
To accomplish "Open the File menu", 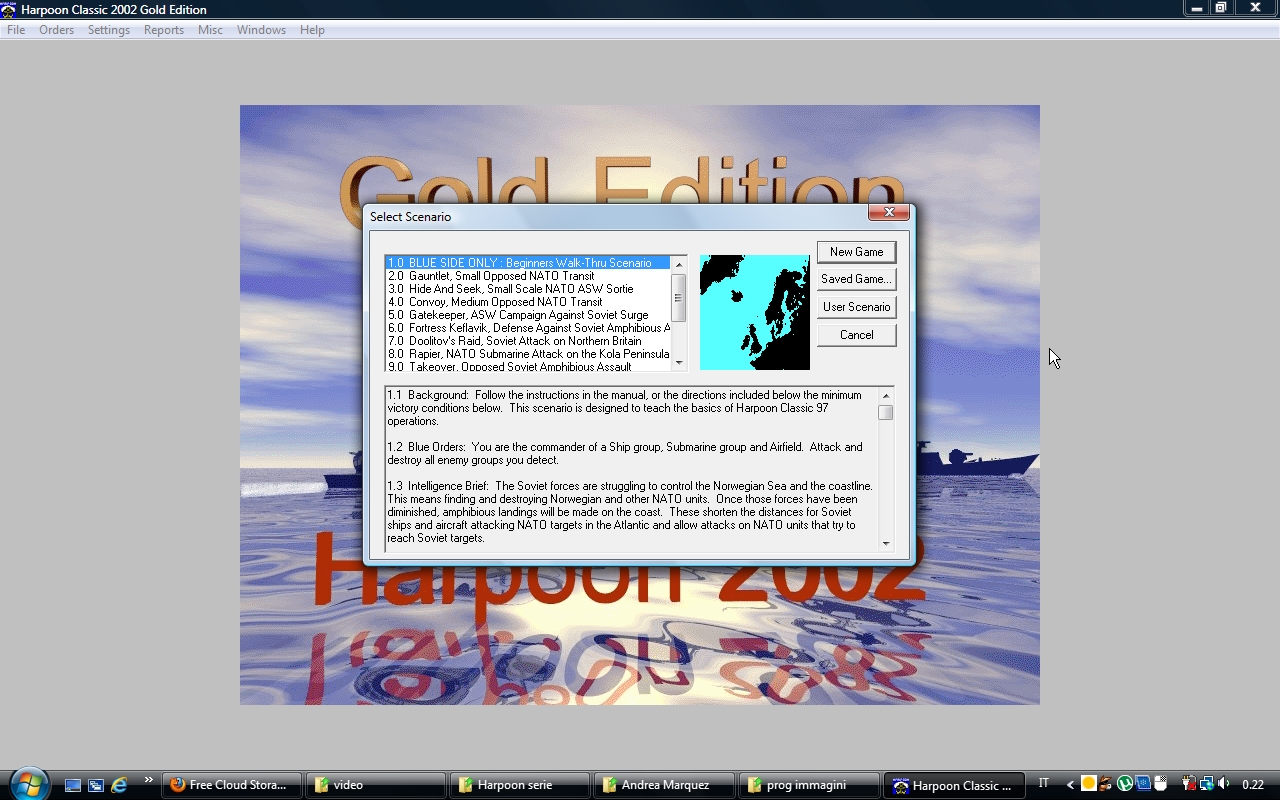I will click(x=16, y=30).
